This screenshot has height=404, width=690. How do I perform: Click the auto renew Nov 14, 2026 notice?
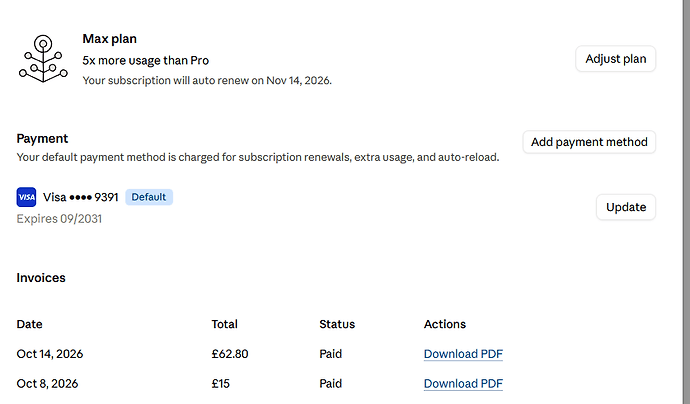[x=207, y=81]
